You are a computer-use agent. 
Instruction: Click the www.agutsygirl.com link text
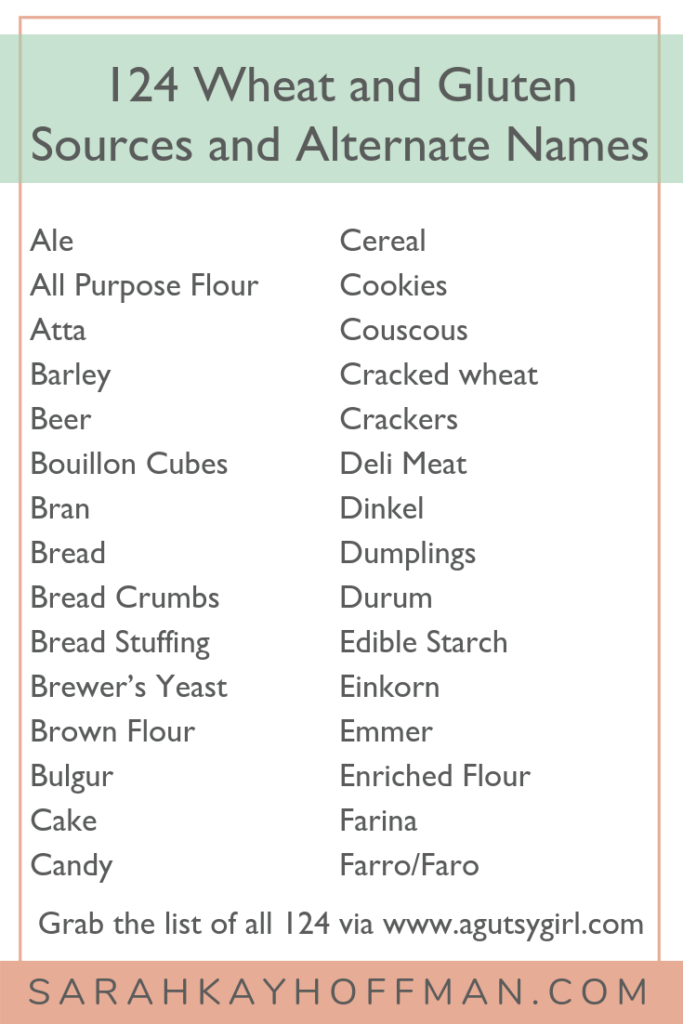513,926
